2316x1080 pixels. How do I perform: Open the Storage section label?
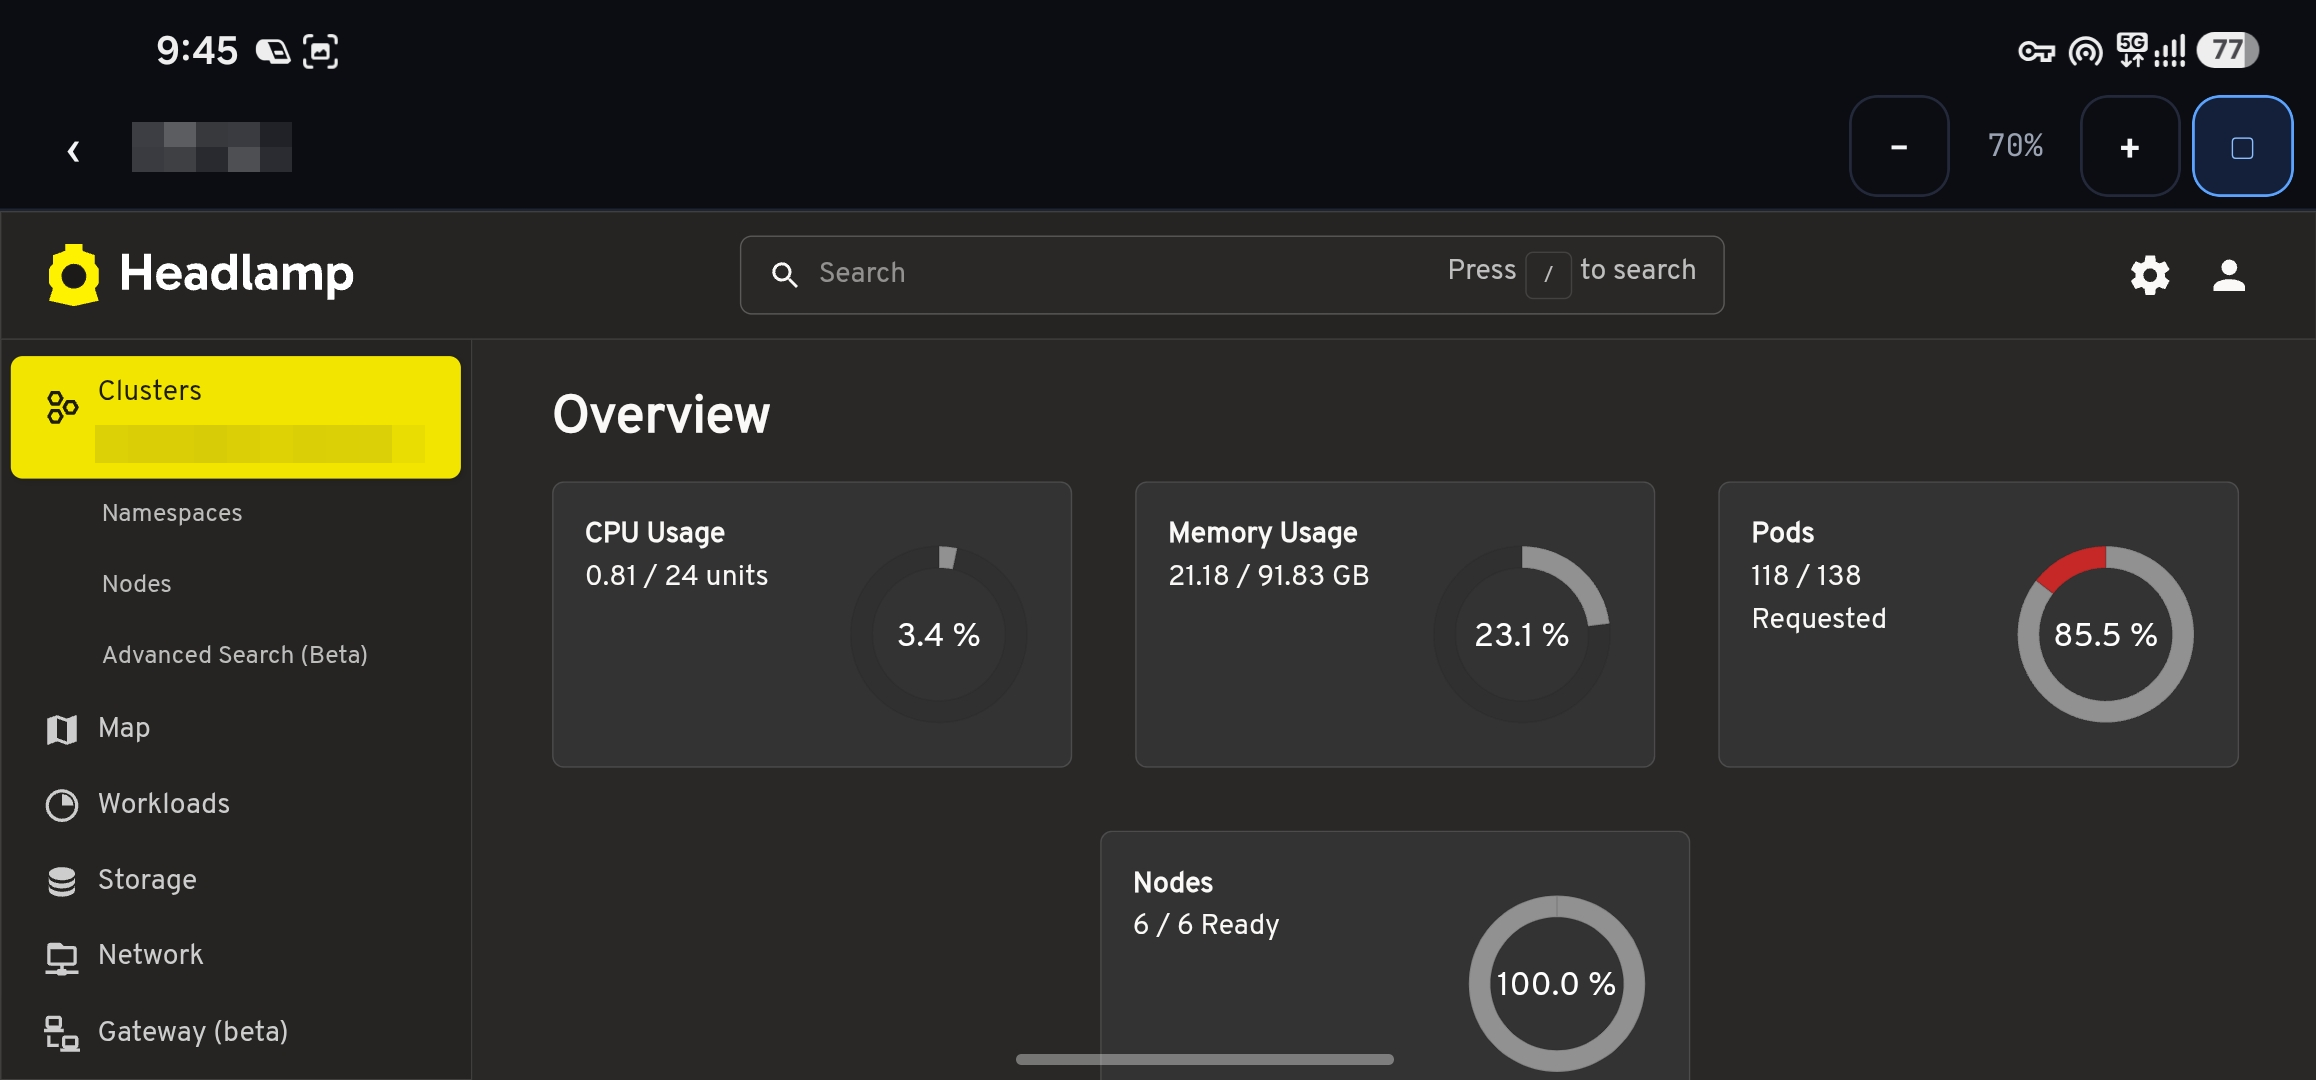[147, 880]
